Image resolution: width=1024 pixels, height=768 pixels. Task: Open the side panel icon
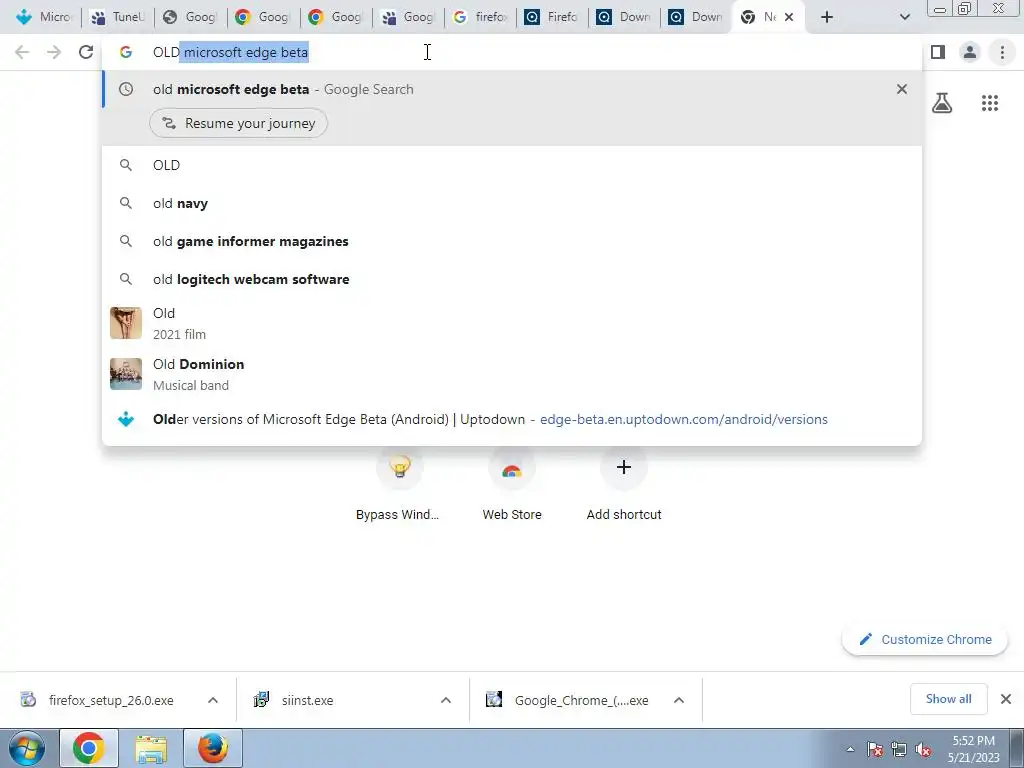[x=938, y=52]
